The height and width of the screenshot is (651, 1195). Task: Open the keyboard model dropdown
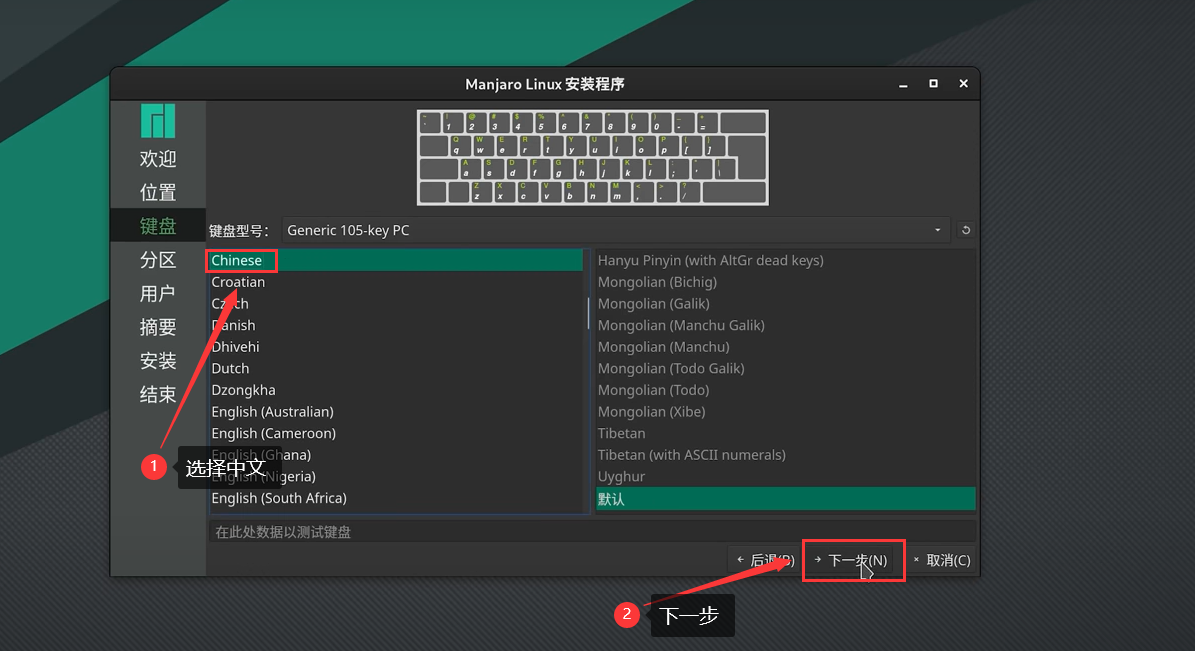(x=616, y=230)
